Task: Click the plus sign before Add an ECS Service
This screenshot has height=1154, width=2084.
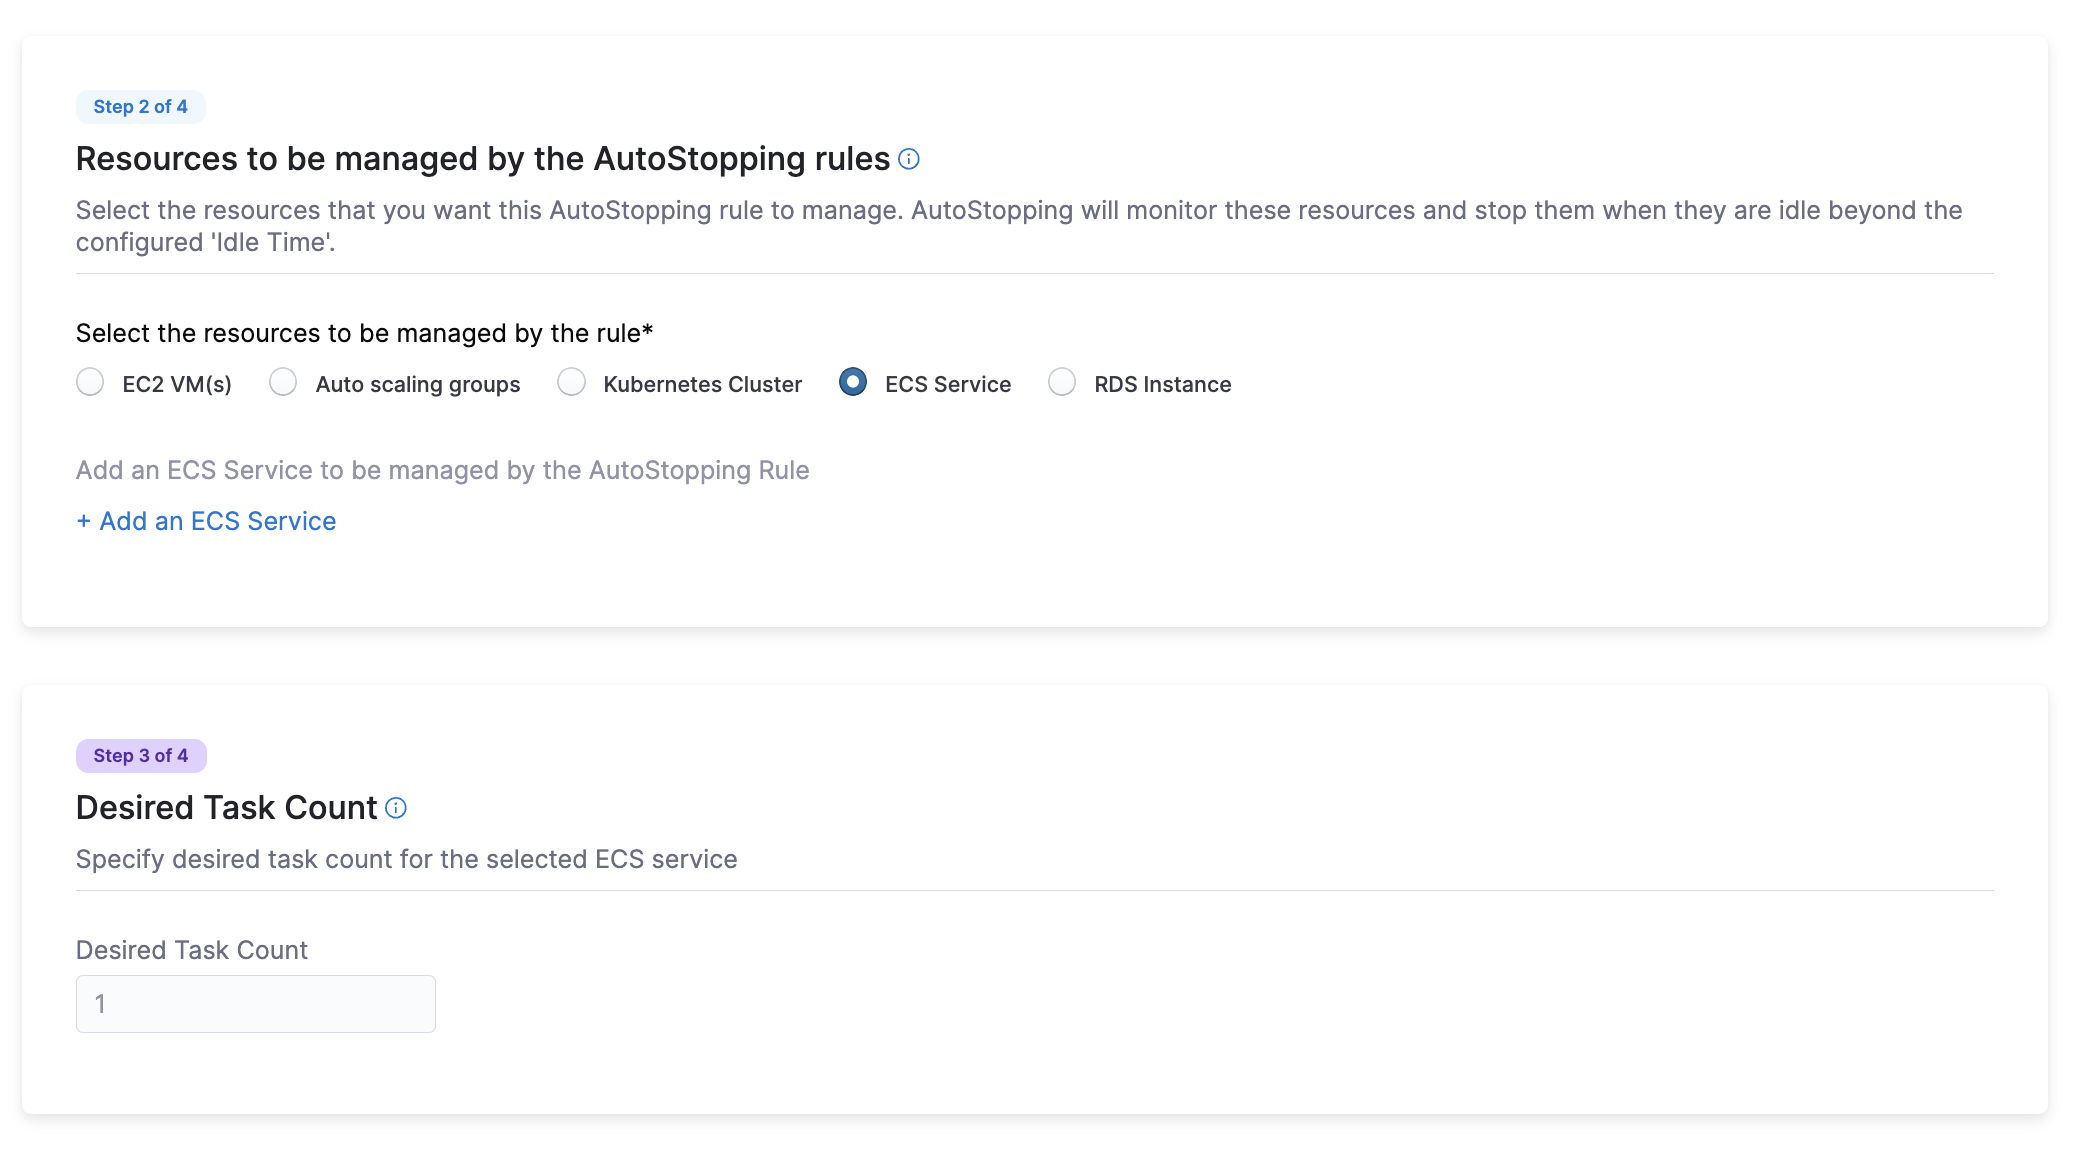Action: click(x=84, y=521)
